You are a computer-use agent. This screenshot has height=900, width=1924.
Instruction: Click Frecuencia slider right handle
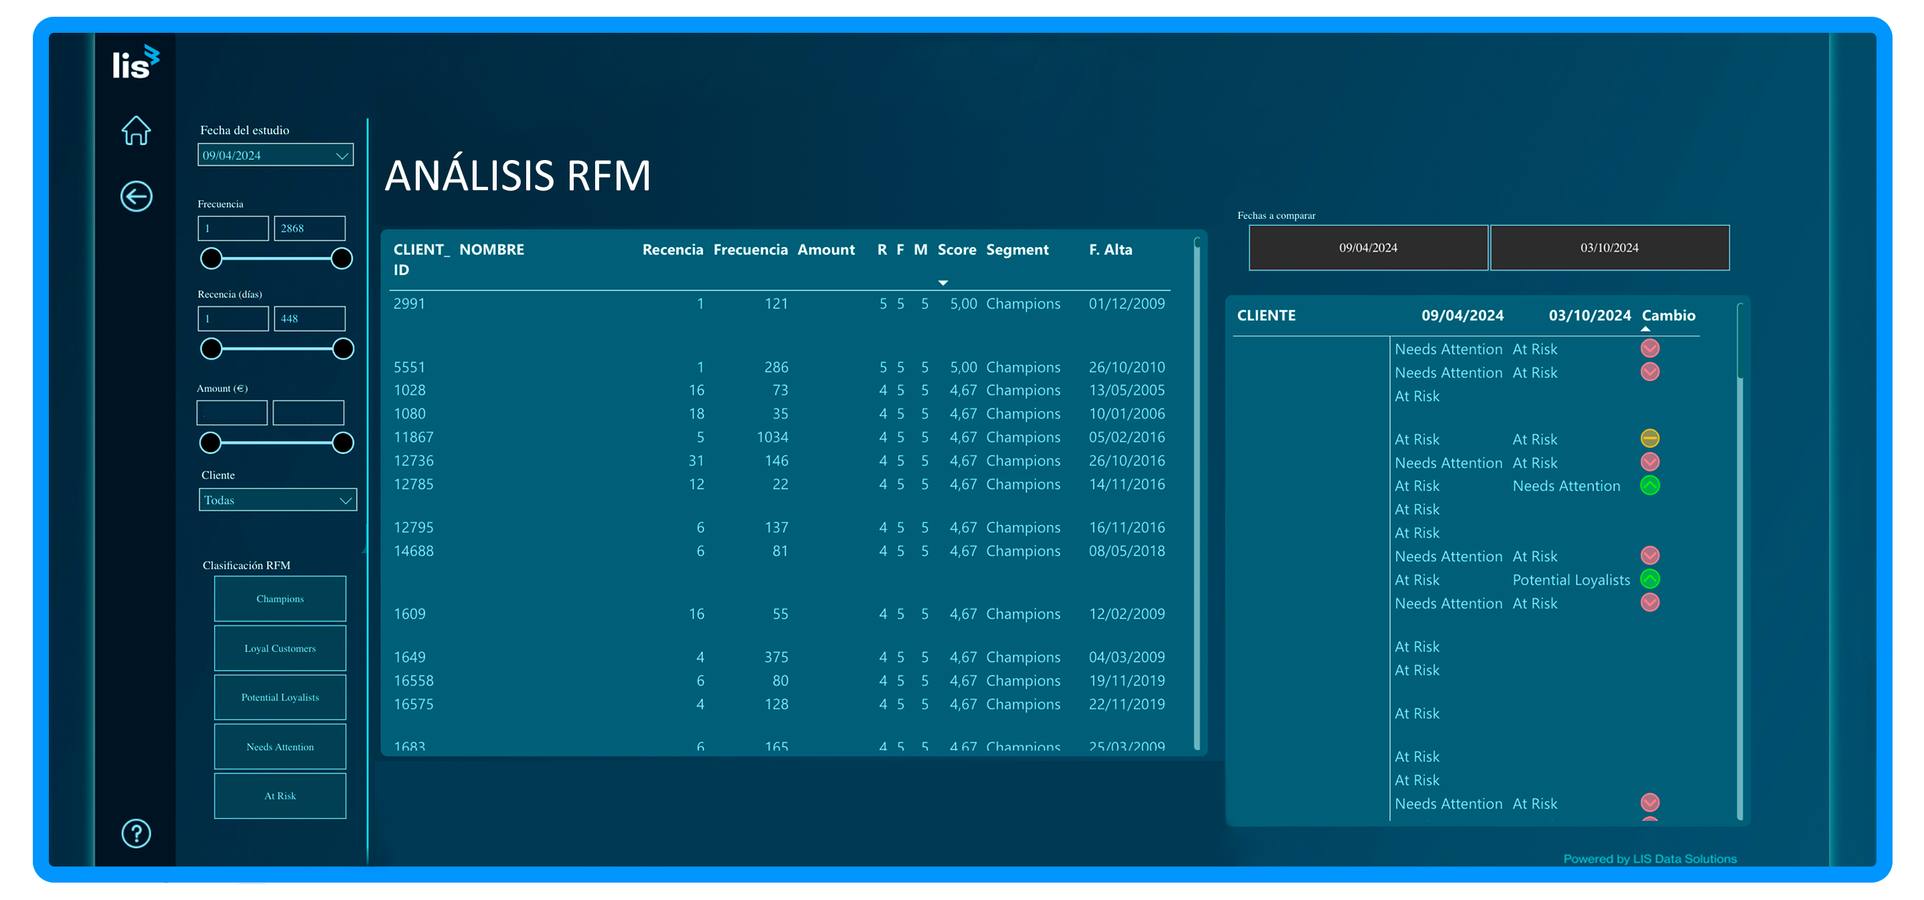pos(342,259)
